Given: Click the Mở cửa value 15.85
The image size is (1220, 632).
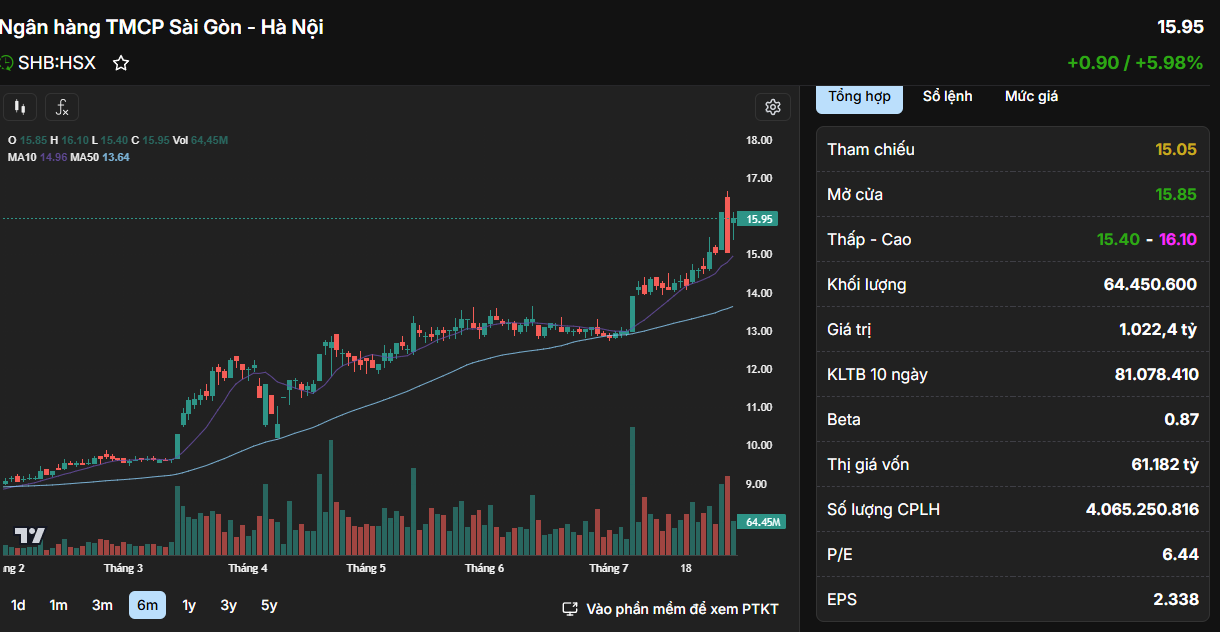Looking at the screenshot, I should (1176, 195).
